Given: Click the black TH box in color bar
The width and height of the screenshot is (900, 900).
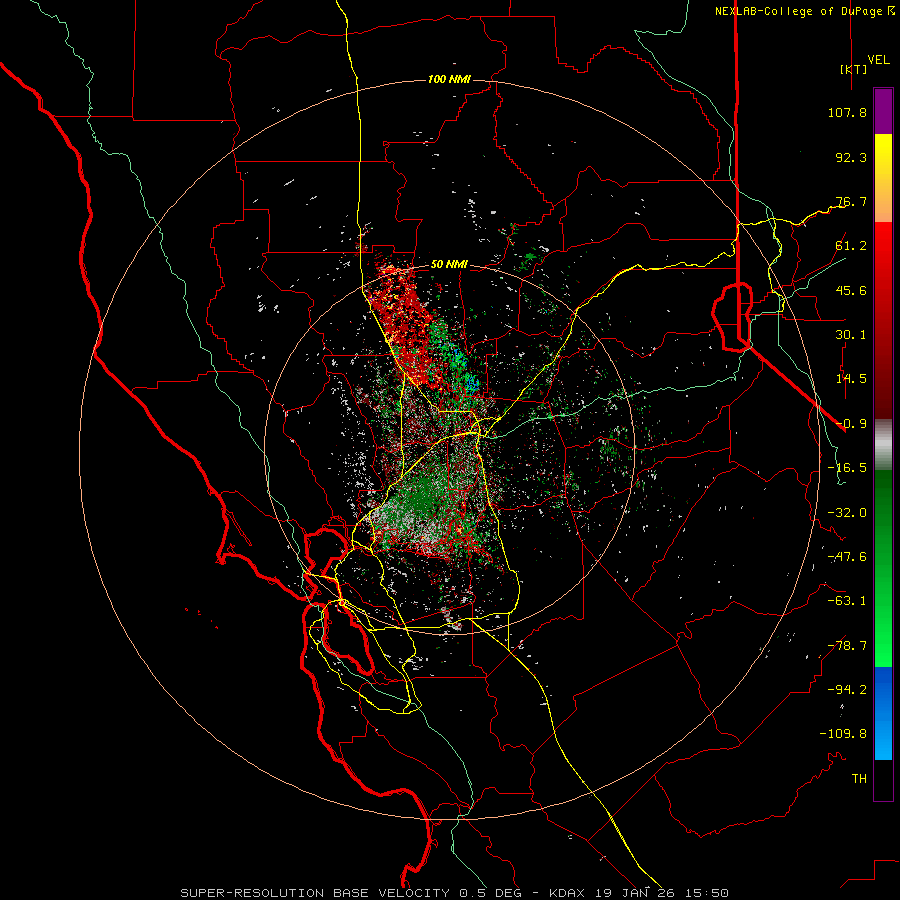Looking at the screenshot, I should pyautogui.click(x=883, y=780).
